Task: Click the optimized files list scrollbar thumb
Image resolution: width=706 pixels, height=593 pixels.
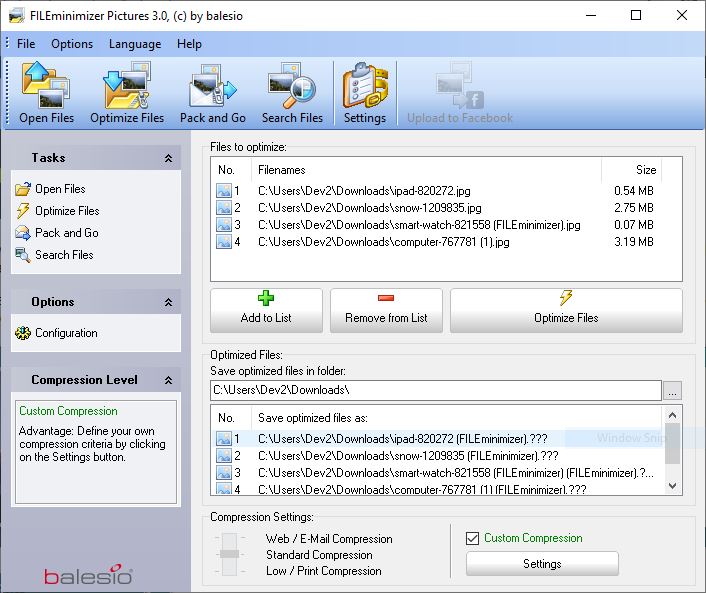Action: [x=672, y=444]
